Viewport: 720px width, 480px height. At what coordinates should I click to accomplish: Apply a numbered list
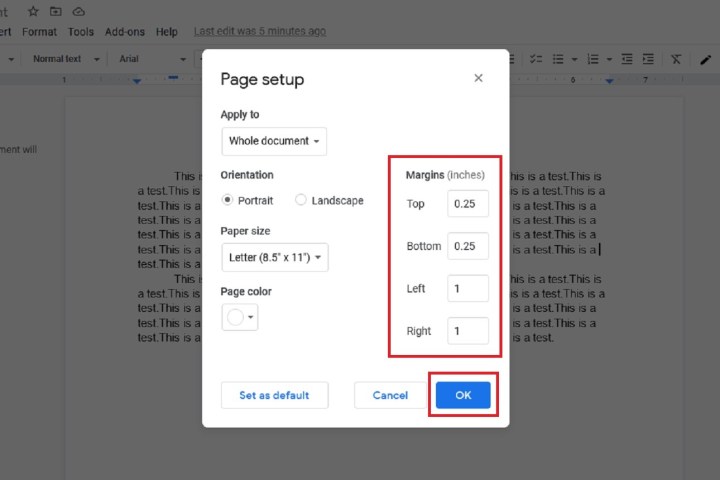click(x=593, y=59)
